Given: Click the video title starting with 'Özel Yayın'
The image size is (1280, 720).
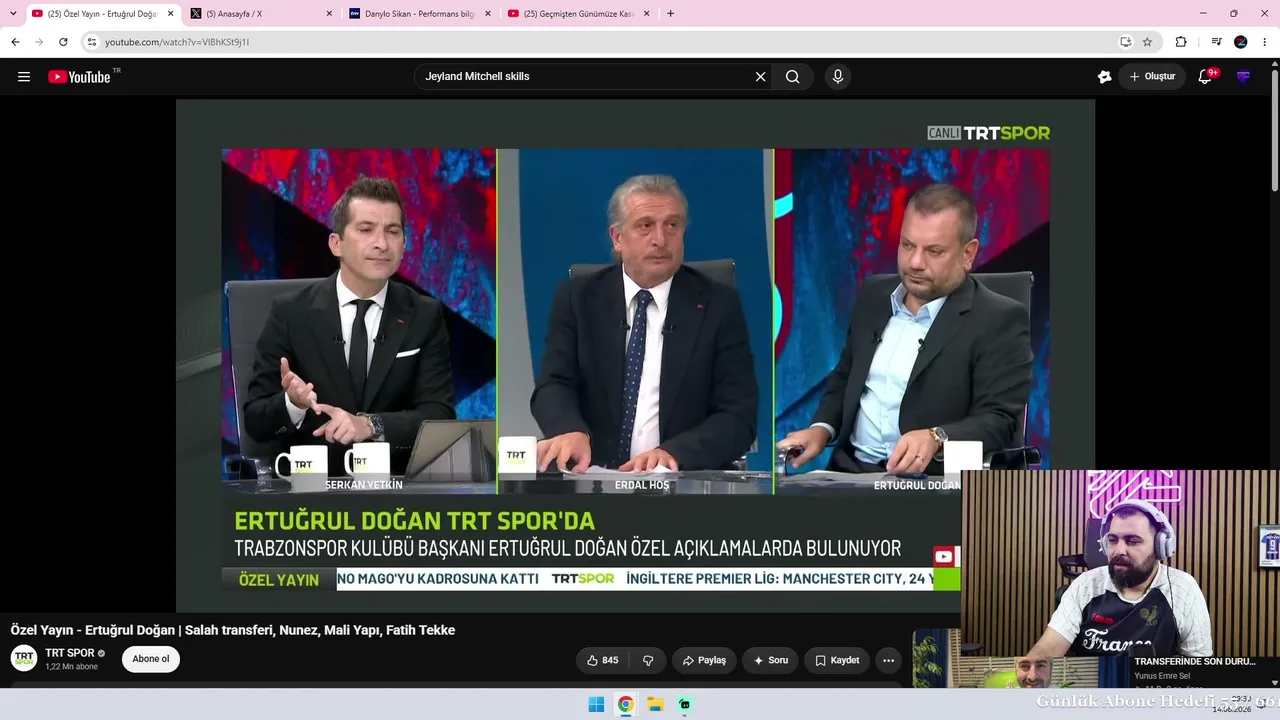Looking at the screenshot, I should (233, 630).
